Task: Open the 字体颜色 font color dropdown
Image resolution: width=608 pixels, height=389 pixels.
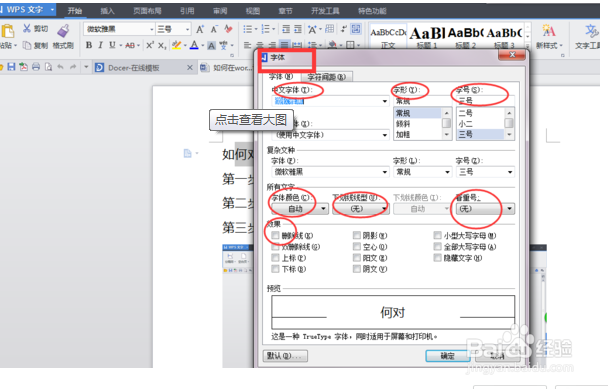Action: [x=323, y=209]
